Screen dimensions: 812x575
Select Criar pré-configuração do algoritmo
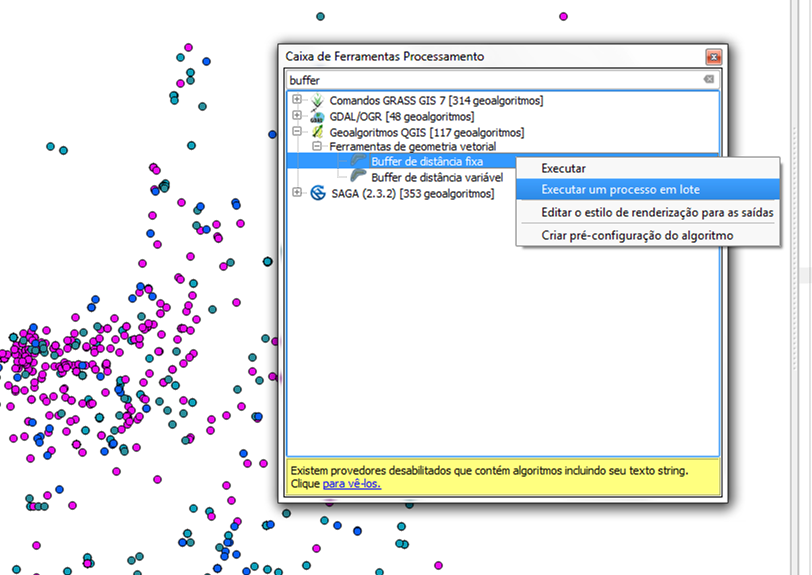coord(637,235)
